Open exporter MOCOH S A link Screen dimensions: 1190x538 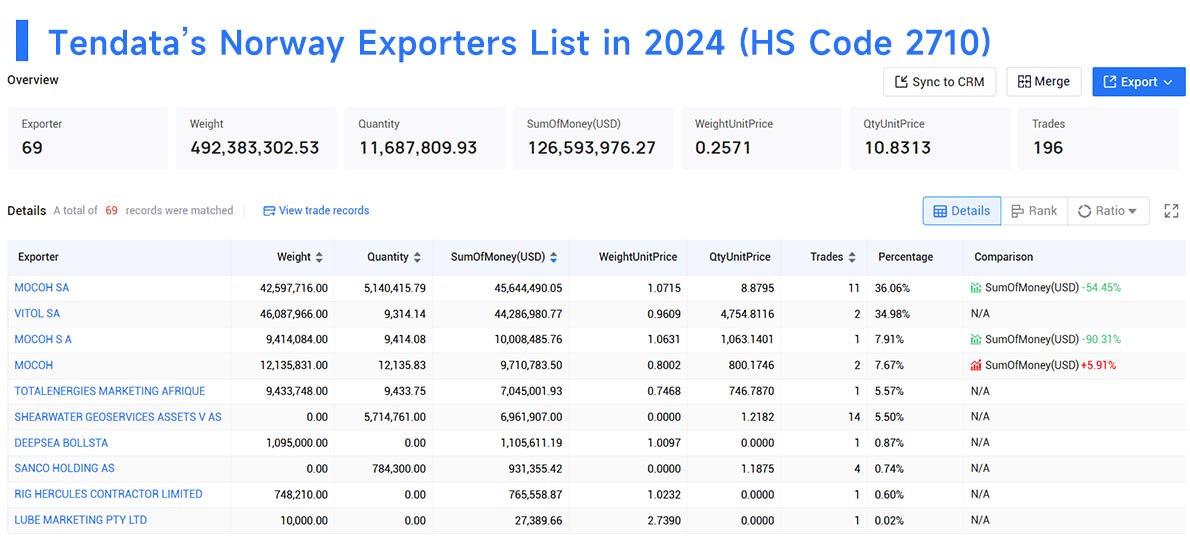(x=43, y=339)
